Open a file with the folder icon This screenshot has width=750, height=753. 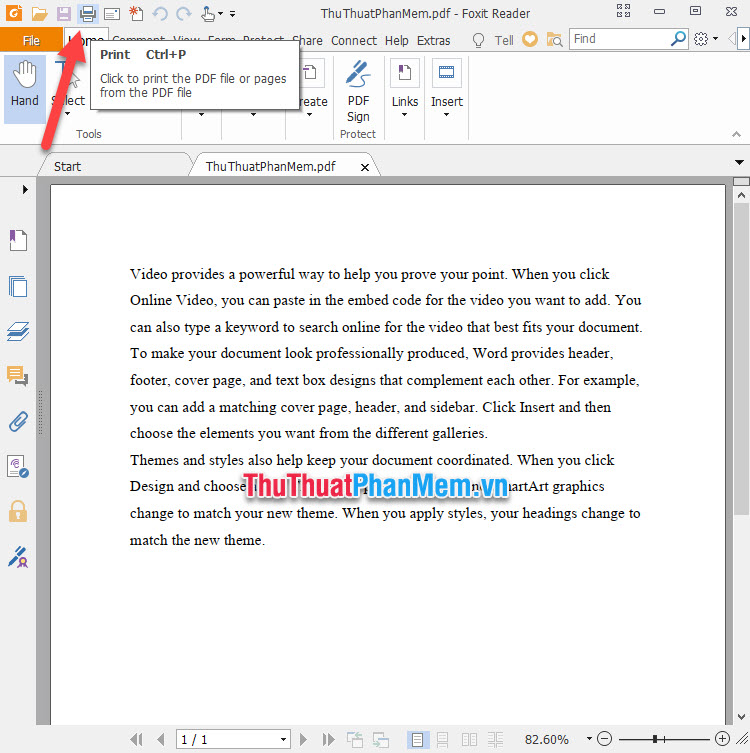point(39,14)
